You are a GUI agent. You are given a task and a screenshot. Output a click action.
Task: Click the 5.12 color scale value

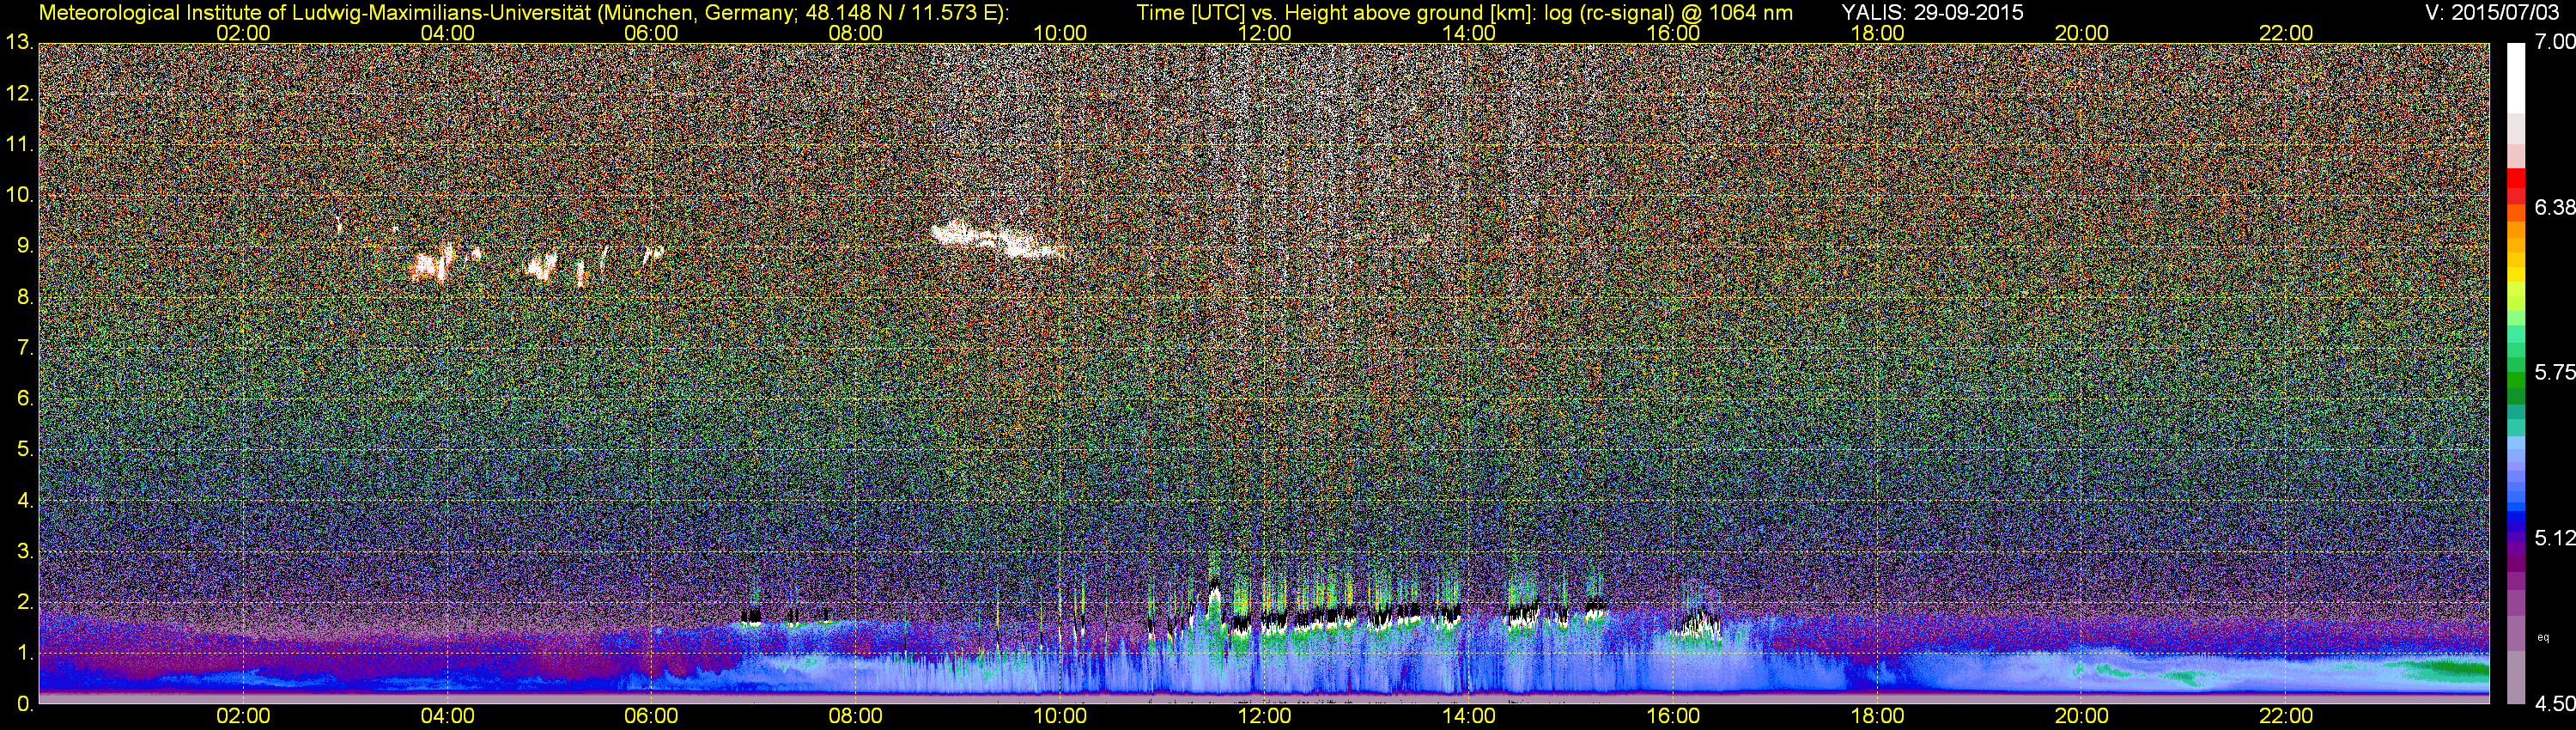tap(2555, 538)
